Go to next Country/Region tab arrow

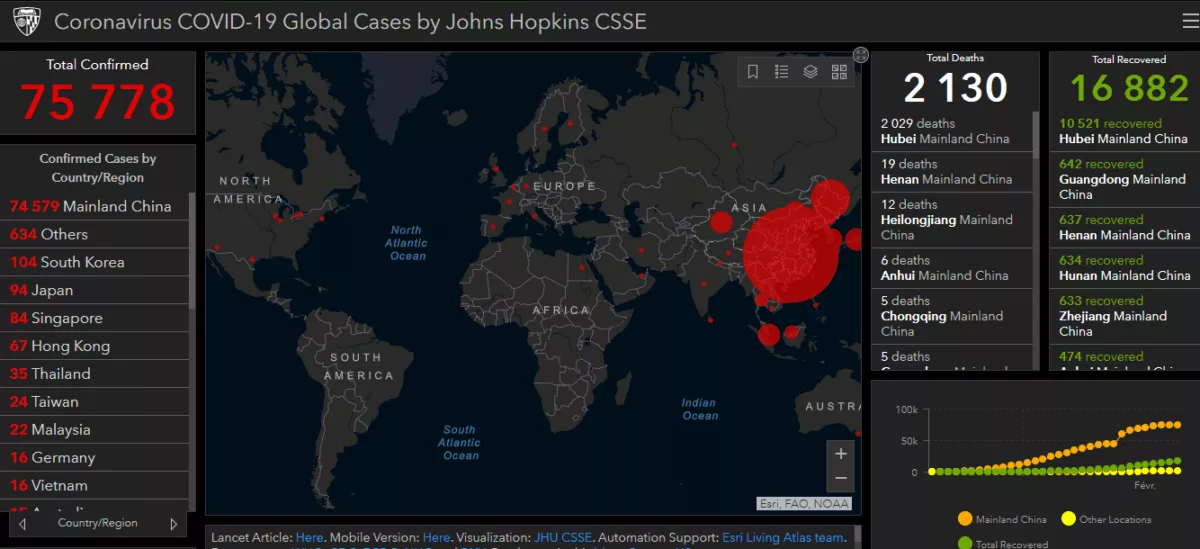click(x=173, y=524)
